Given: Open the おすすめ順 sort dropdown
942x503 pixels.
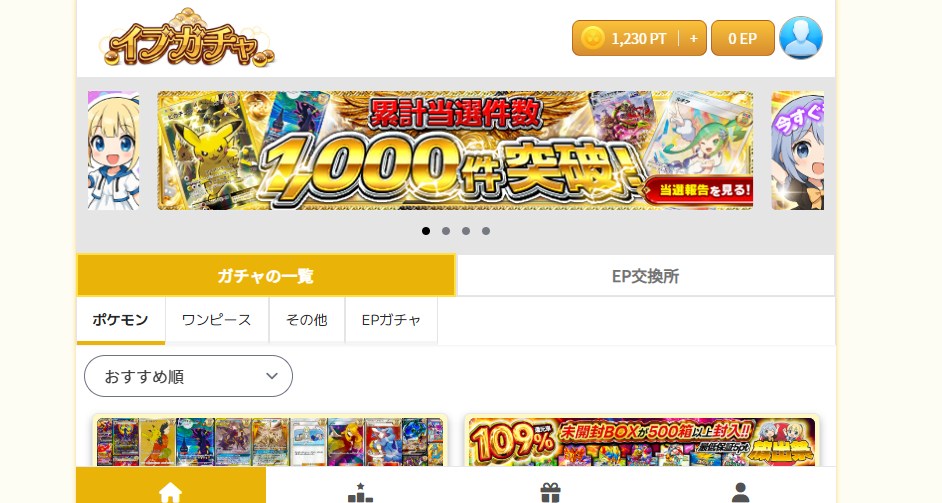Looking at the screenshot, I should tap(188, 376).
